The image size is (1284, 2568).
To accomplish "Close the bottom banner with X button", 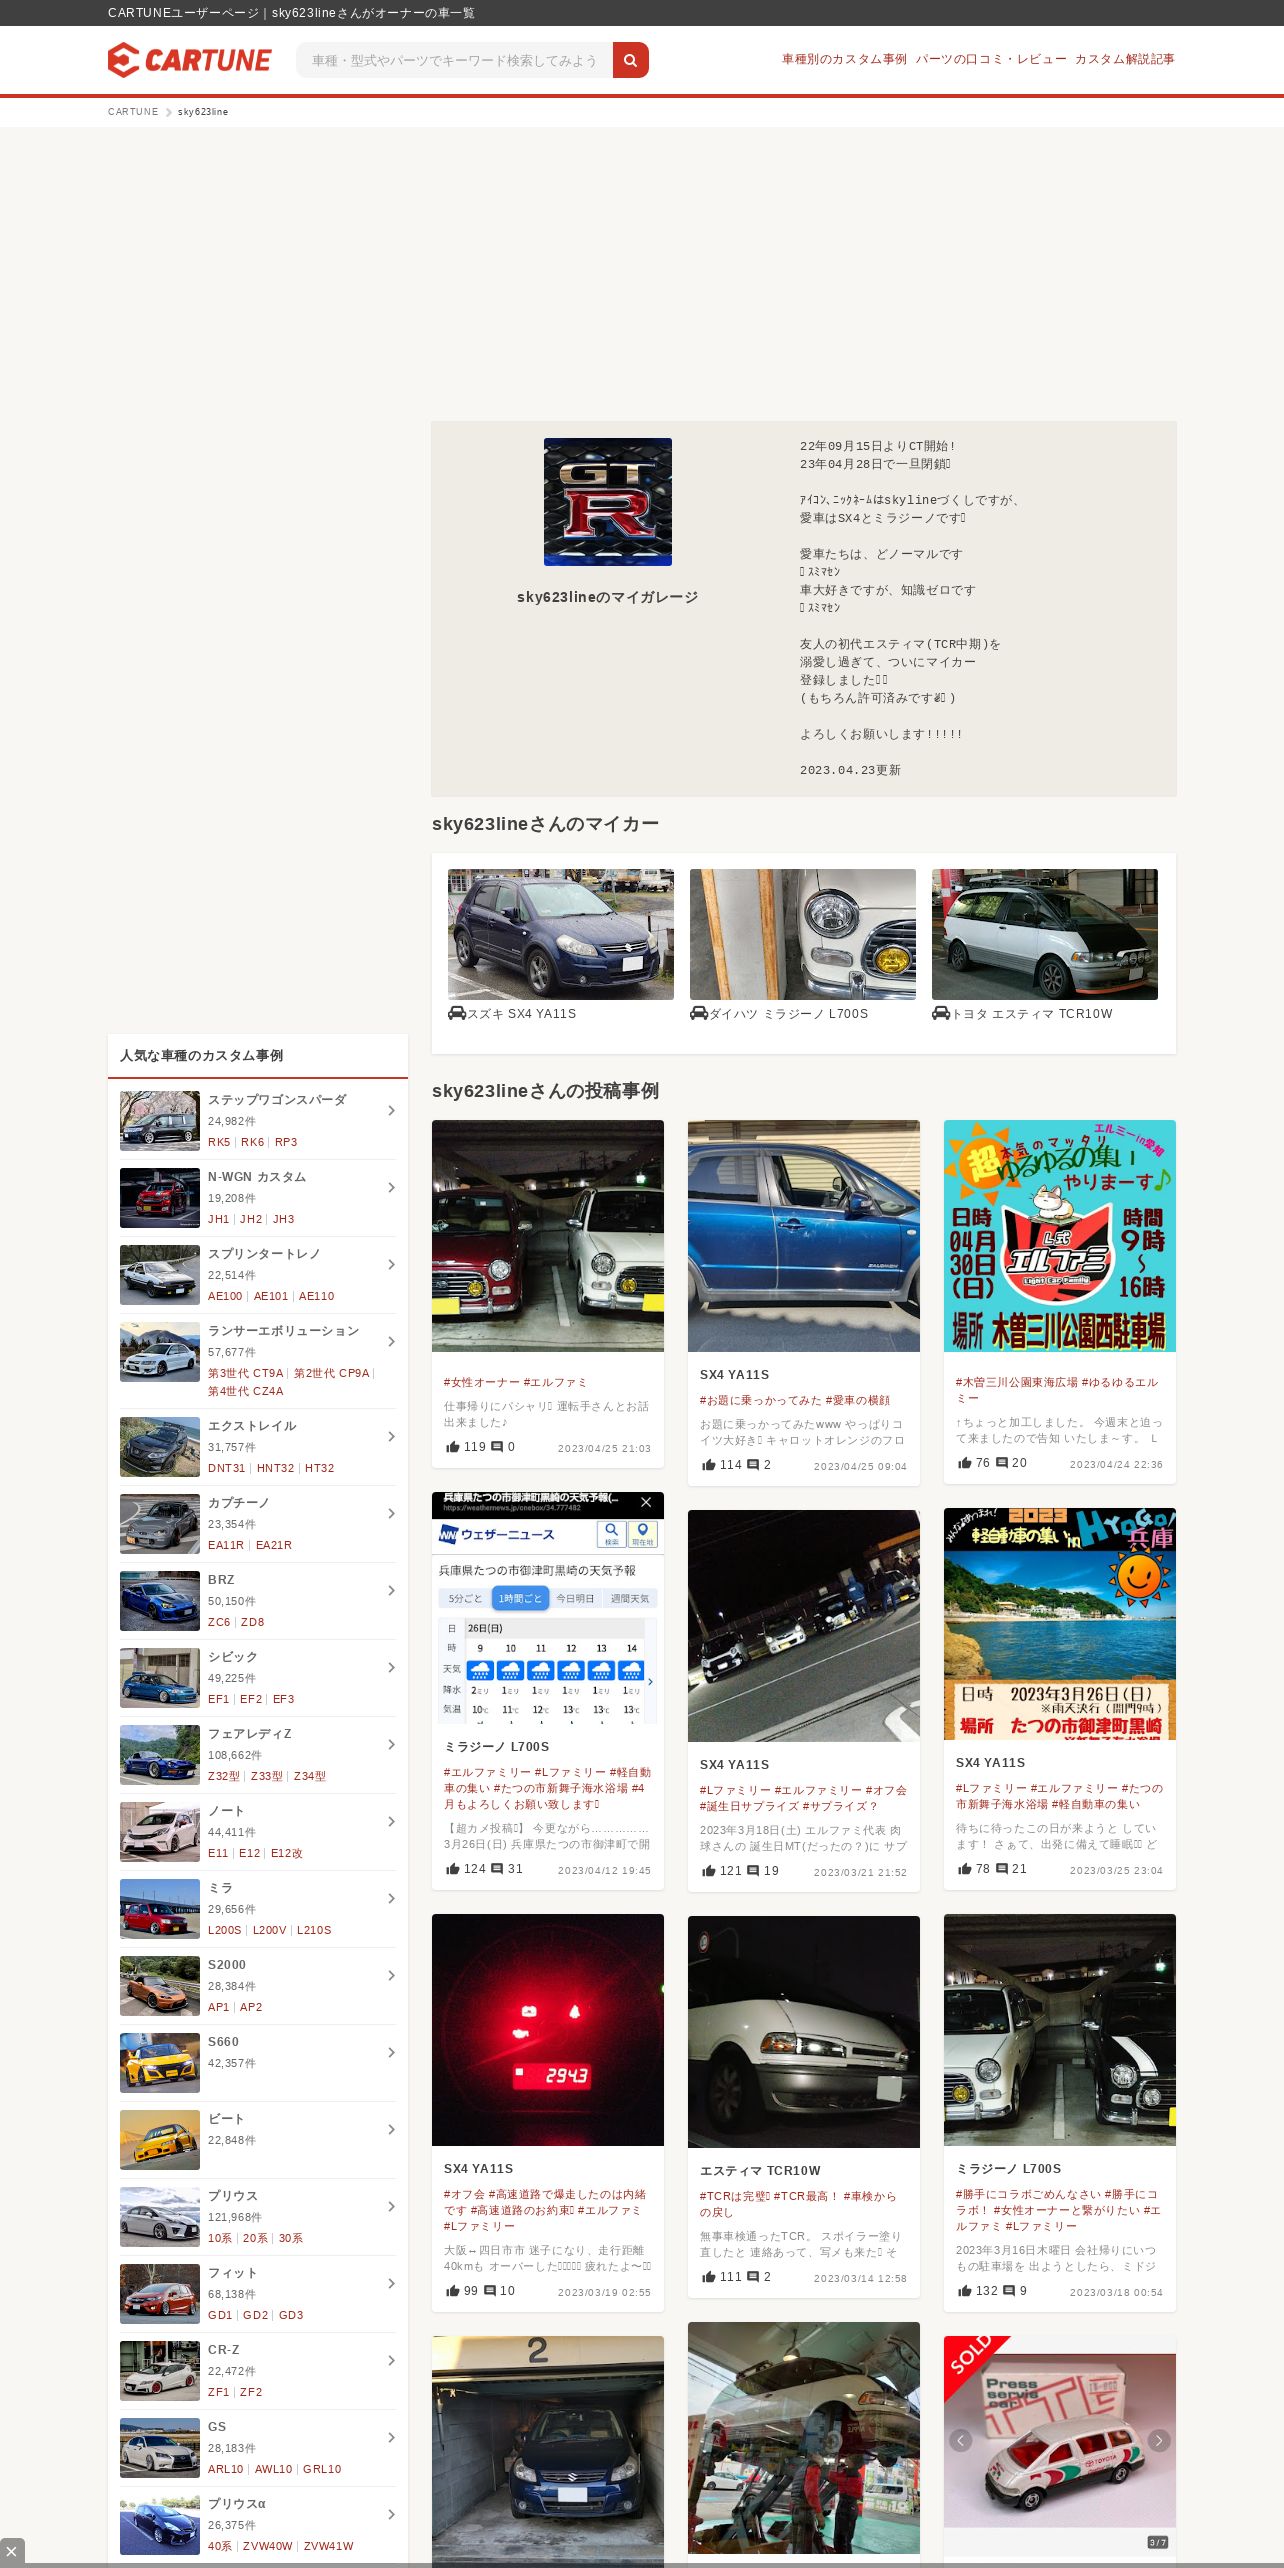I will click(x=12, y=2552).
